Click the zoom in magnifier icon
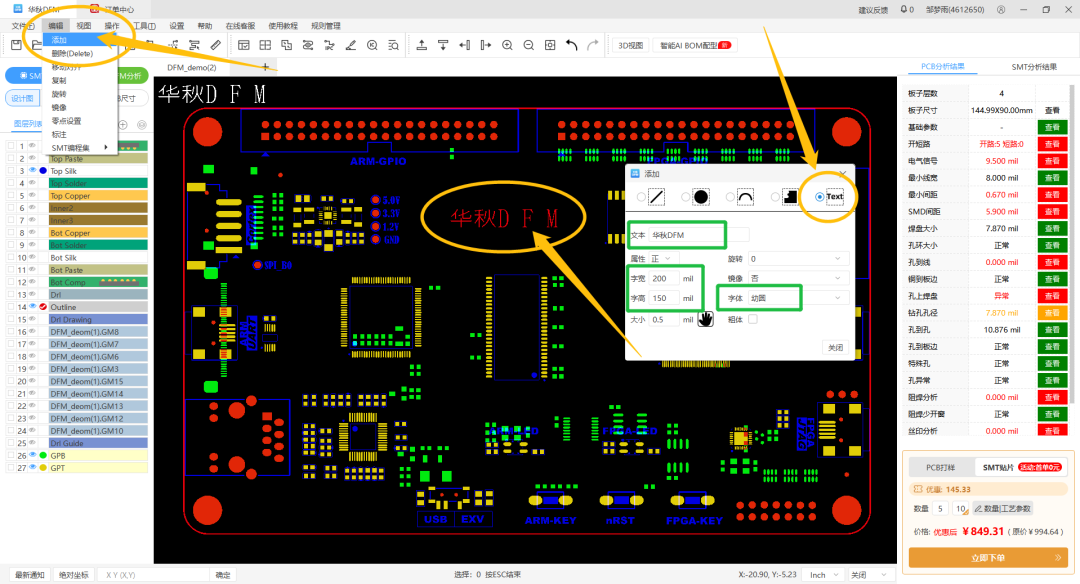 (x=507, y=45)
